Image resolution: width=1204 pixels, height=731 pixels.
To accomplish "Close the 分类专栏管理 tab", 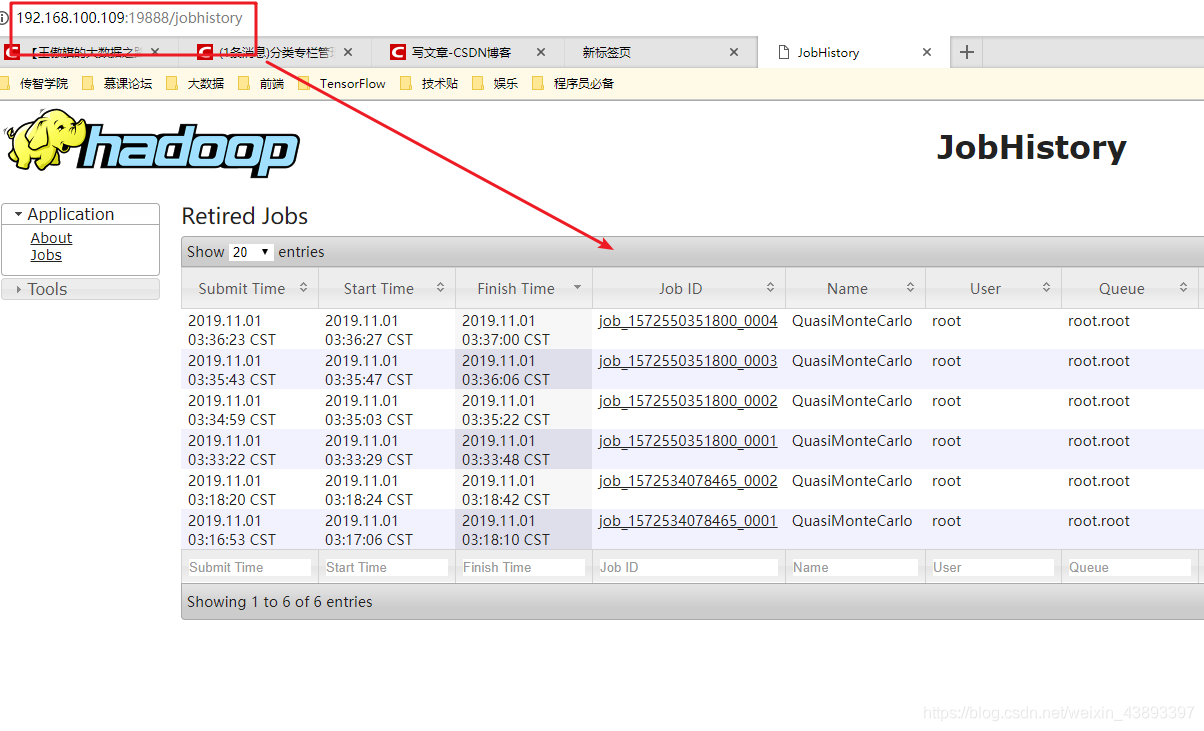I will (348, 52).
